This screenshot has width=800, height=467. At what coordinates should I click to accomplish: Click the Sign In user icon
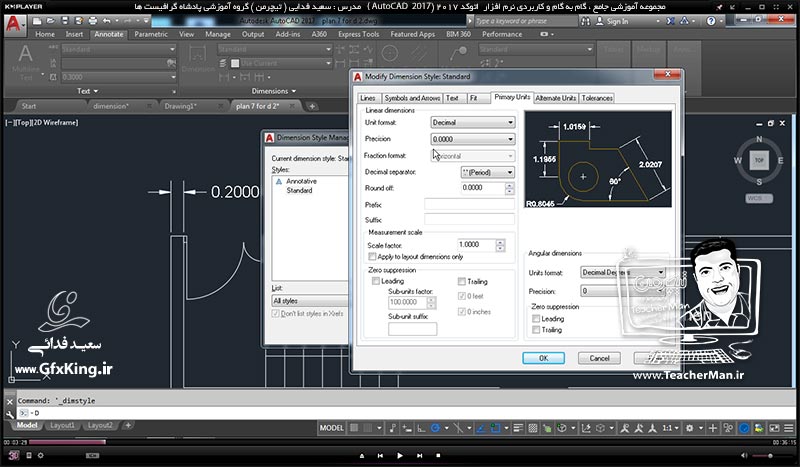pyautogui.click(x=599, y=21)
